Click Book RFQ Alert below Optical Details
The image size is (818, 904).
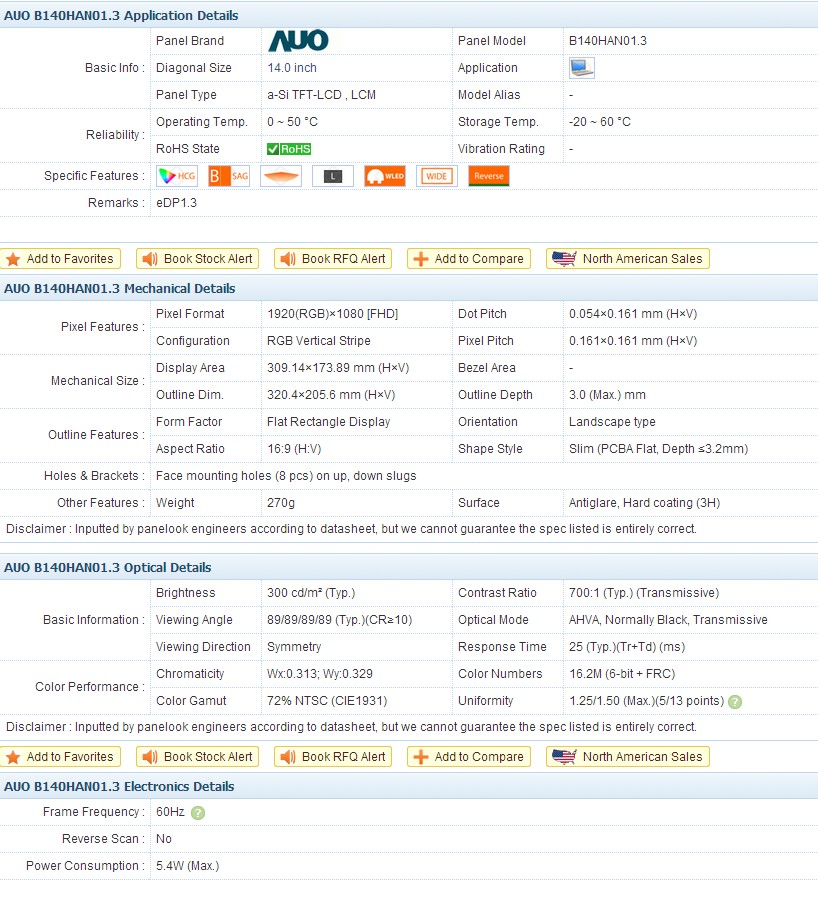[333, 756]
